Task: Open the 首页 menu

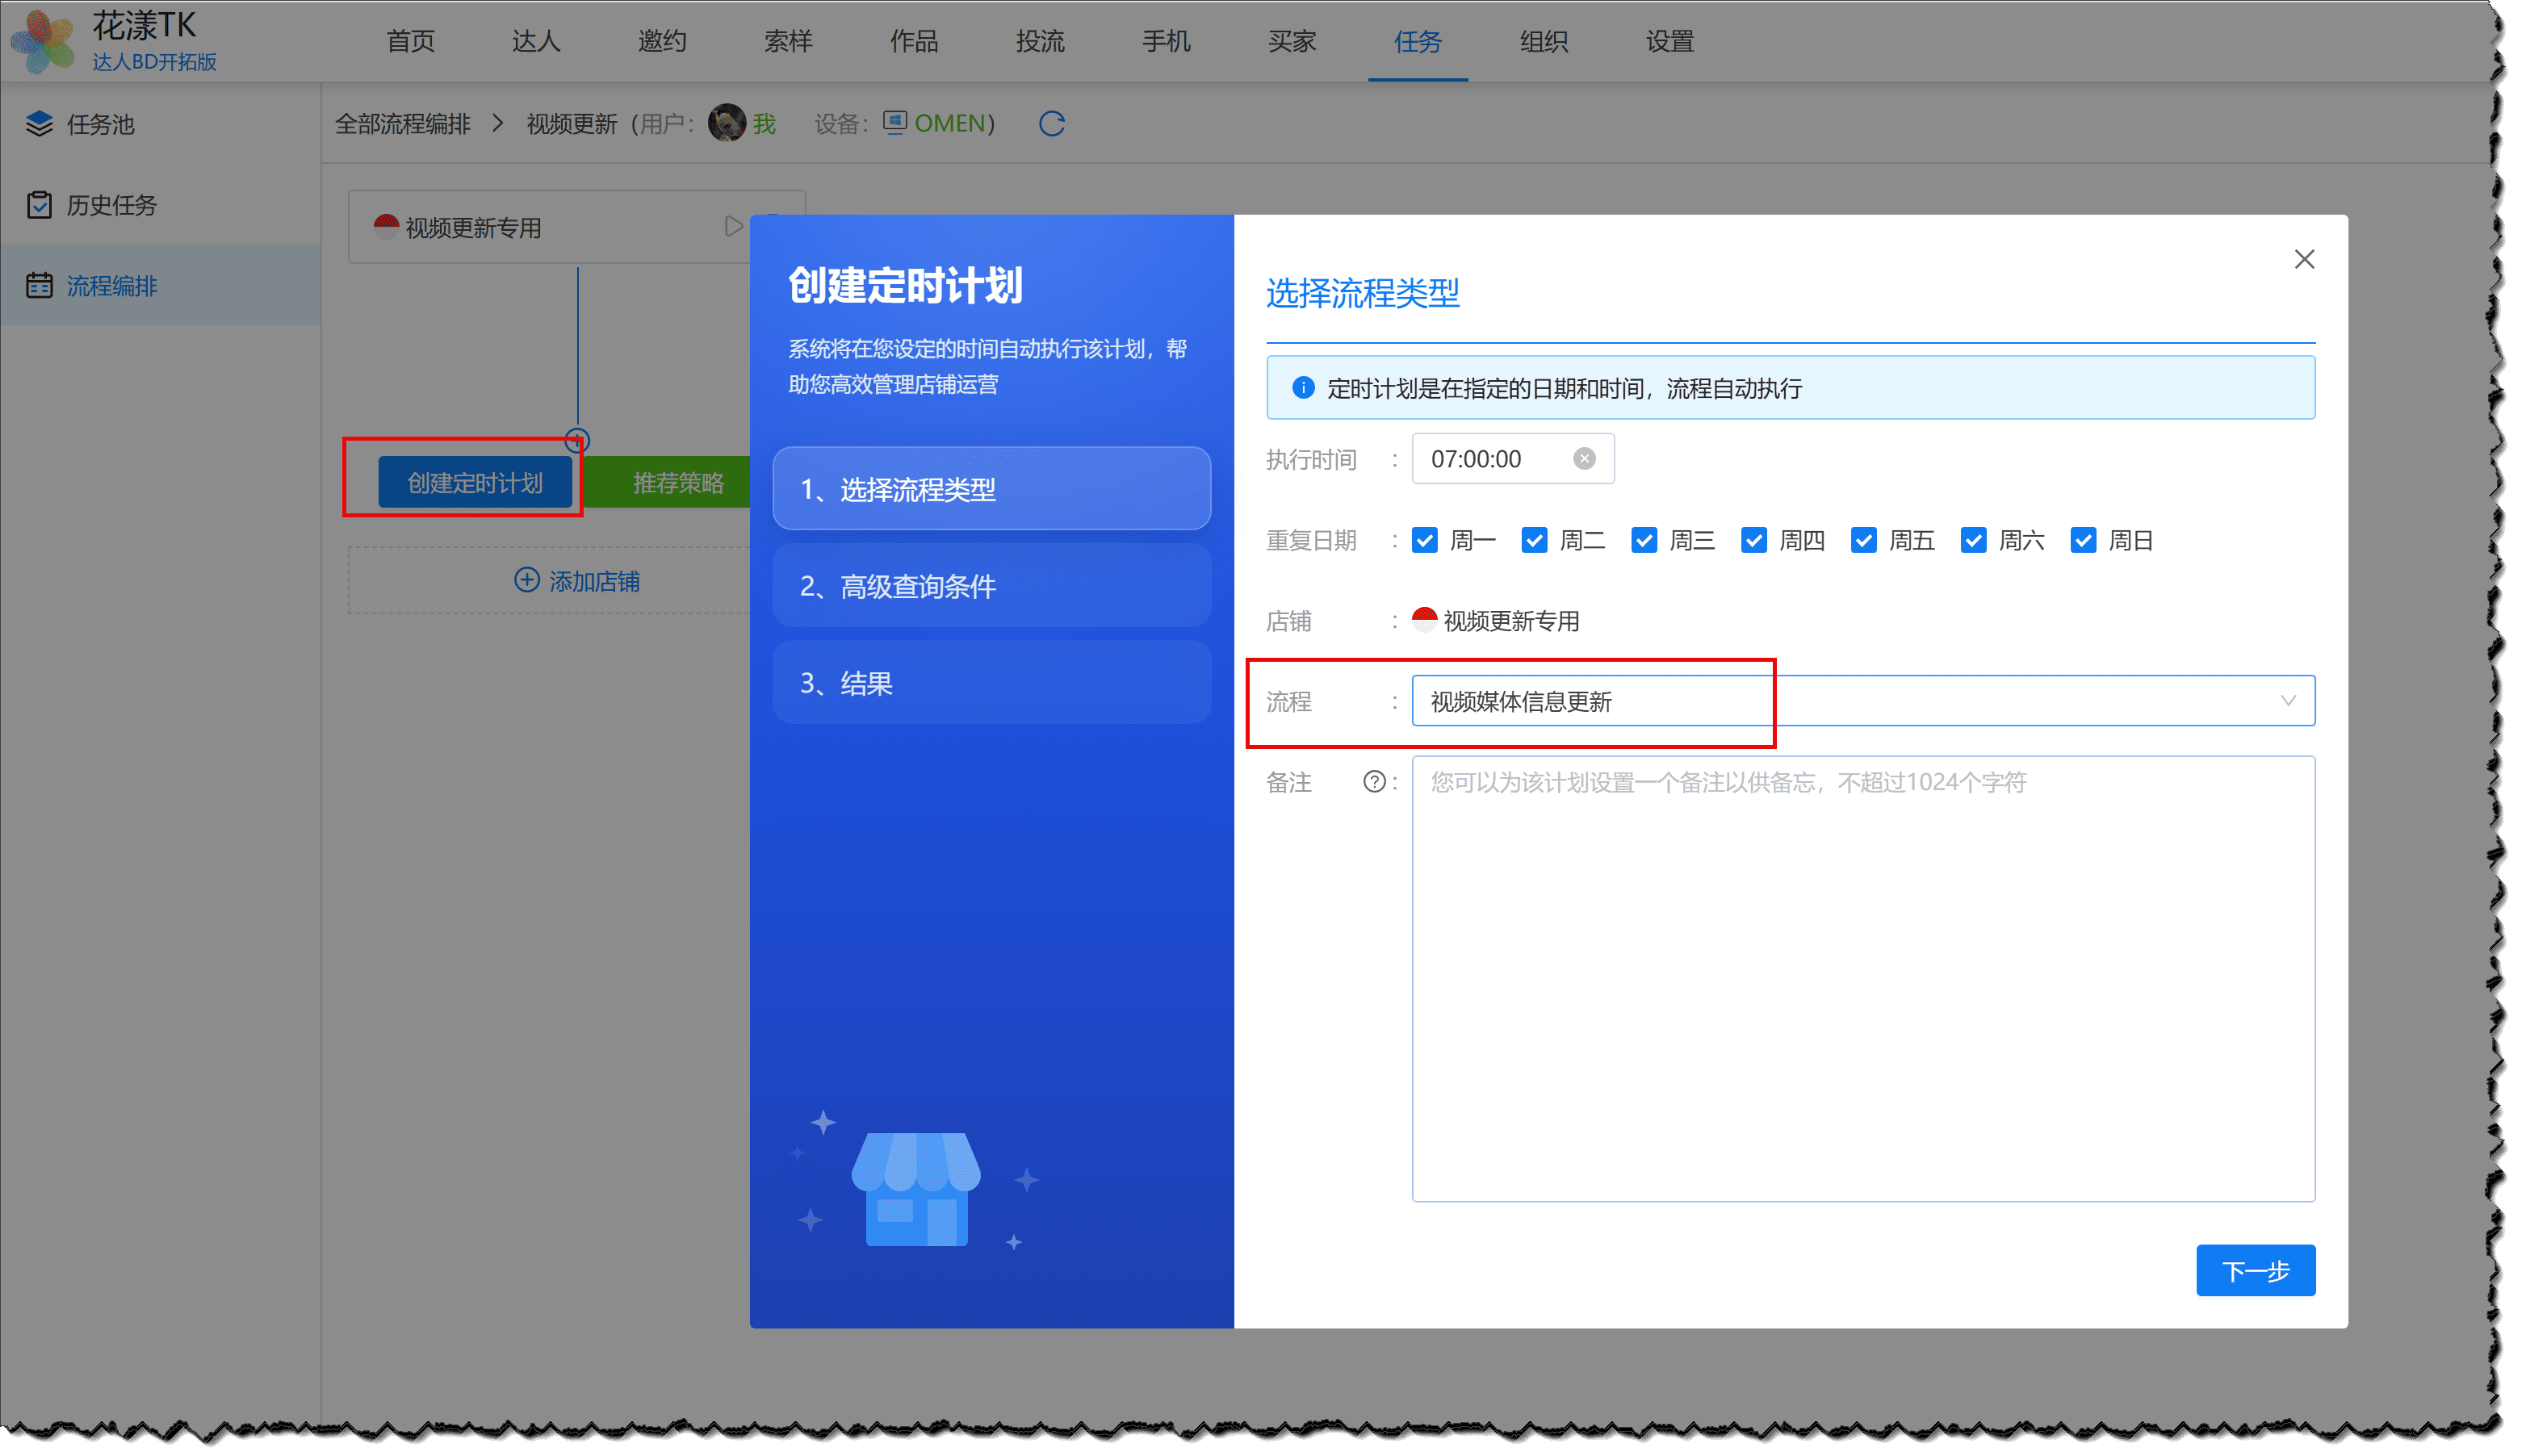Action: click(411, 41)
